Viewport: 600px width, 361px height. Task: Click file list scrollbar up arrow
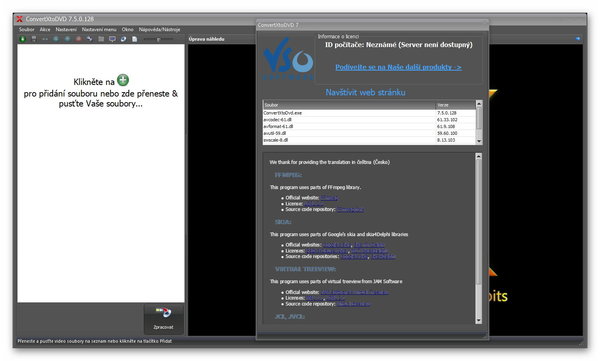[x=479, y=104]
